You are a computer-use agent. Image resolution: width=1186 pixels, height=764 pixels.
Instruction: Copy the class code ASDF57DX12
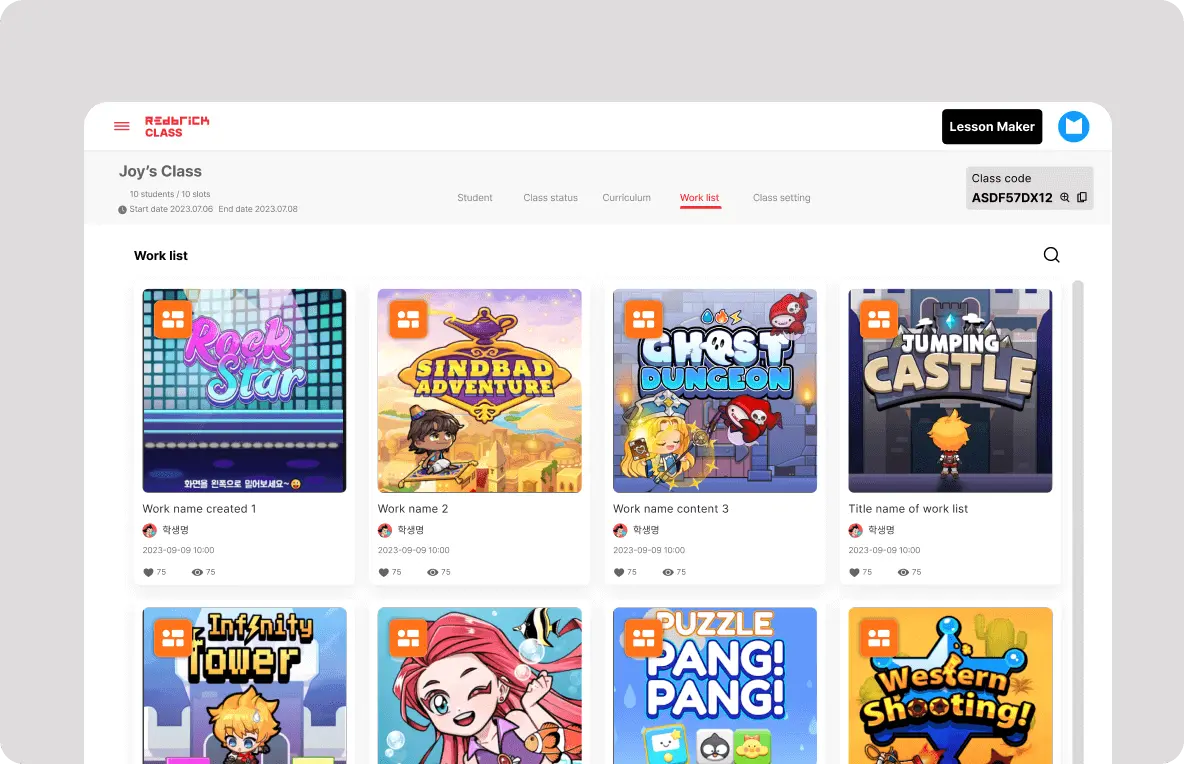(x=1082, y=197)
